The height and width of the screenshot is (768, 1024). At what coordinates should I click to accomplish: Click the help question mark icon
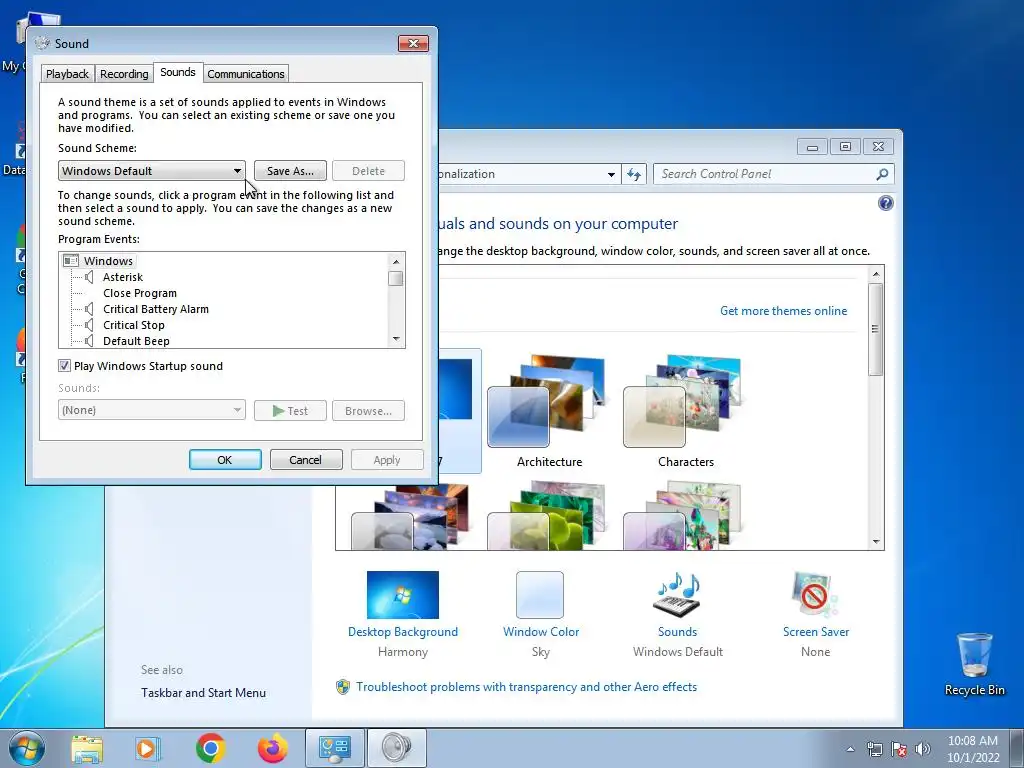[x=886, y=203]
